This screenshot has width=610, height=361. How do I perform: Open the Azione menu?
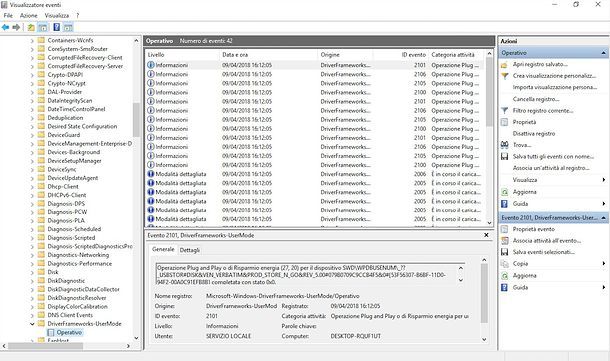tap(29, 16)
